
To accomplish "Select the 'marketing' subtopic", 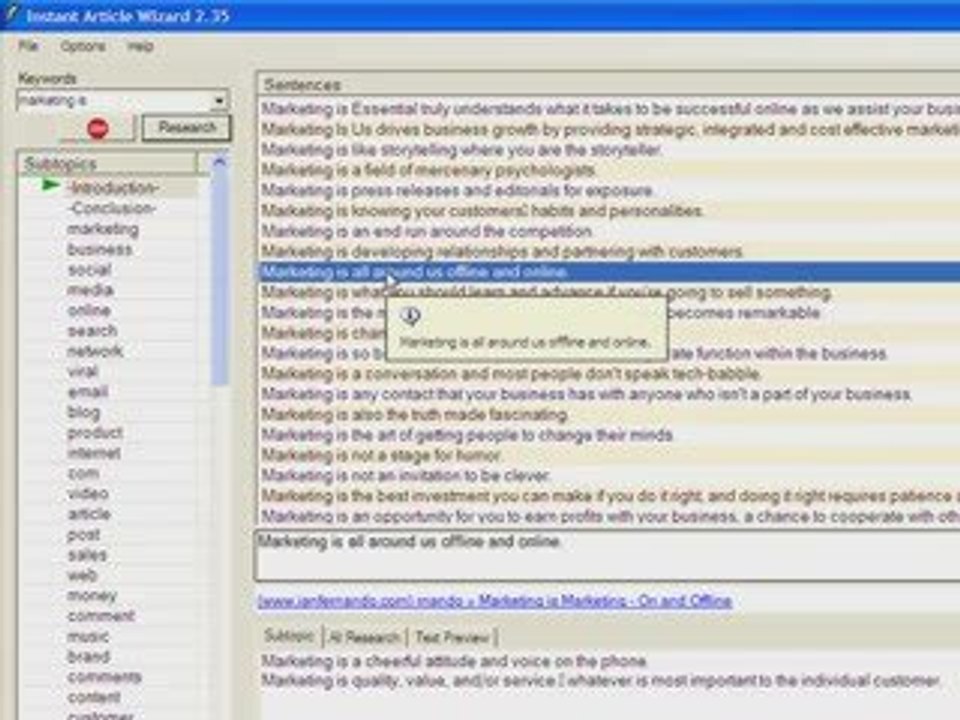I will tap(103, 229).
